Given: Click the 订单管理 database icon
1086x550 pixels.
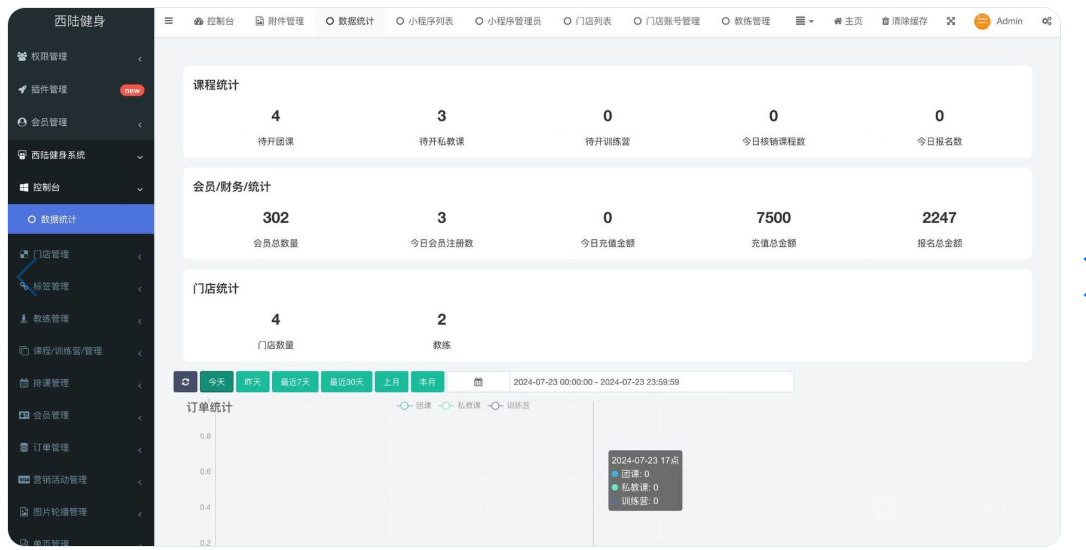Looking at the screenshot, I should pyautogui.click(x=24, y=447).
